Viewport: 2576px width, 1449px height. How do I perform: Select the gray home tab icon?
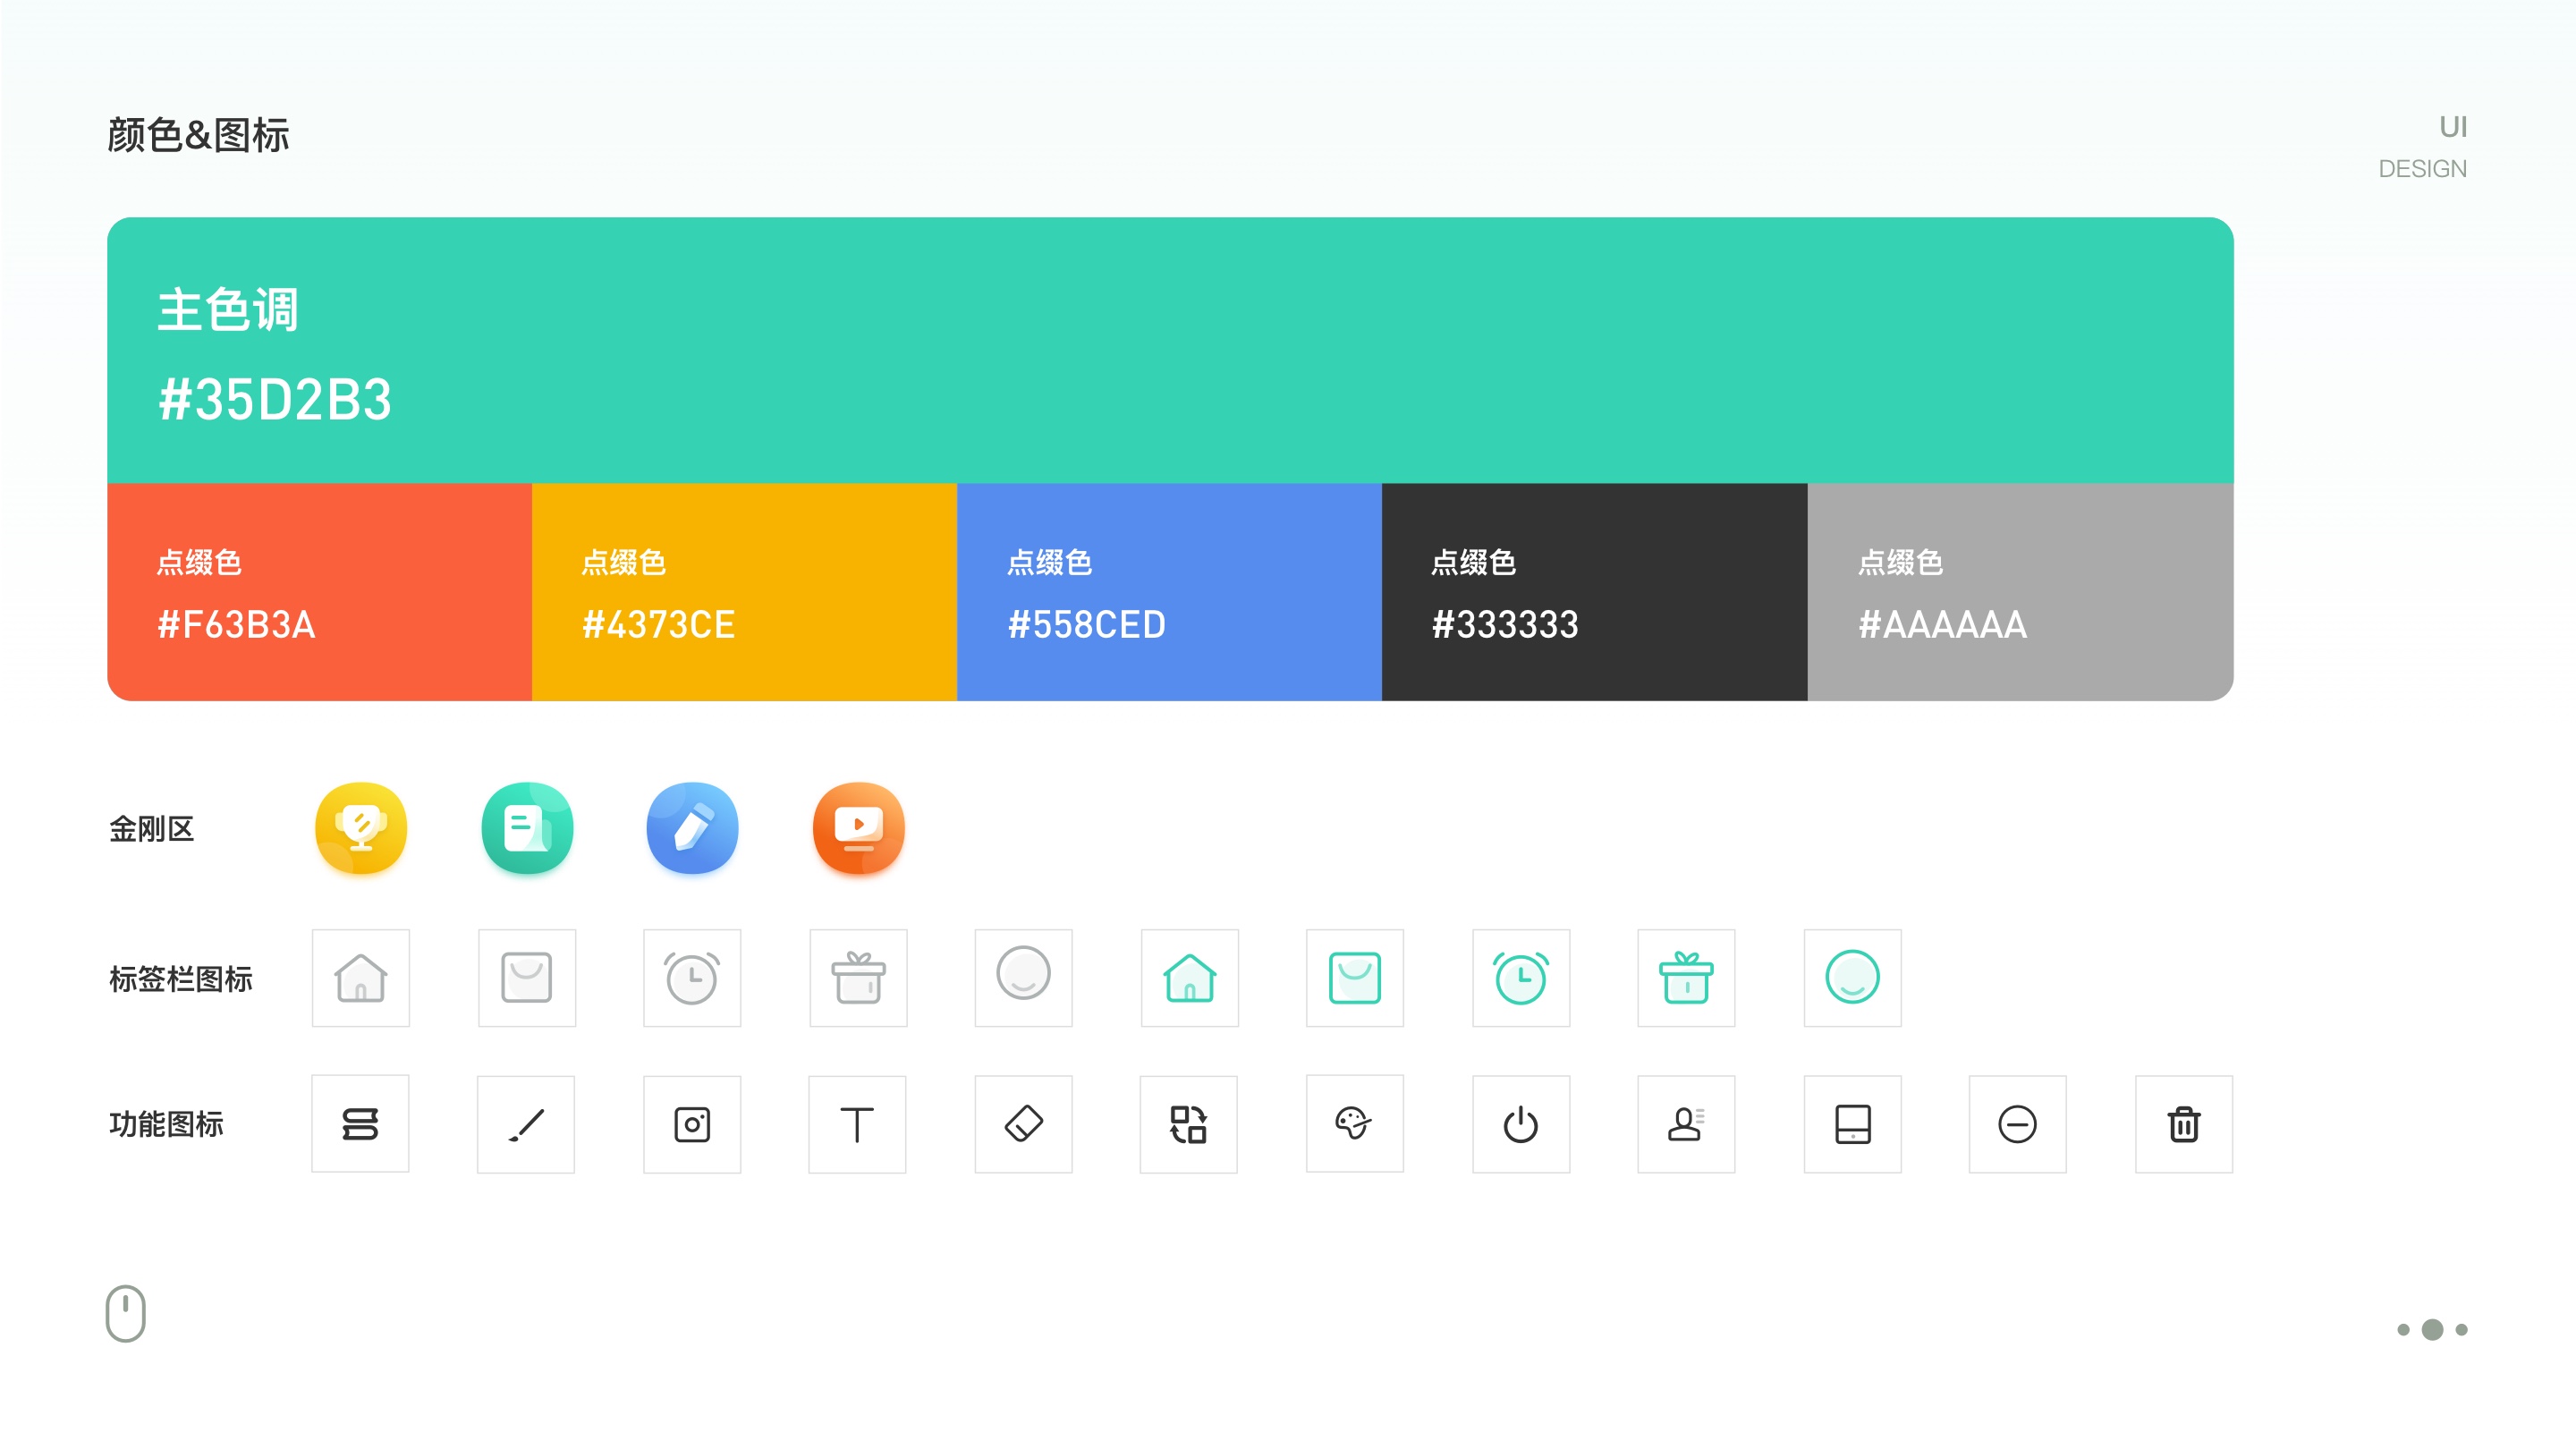click(361, 977)
